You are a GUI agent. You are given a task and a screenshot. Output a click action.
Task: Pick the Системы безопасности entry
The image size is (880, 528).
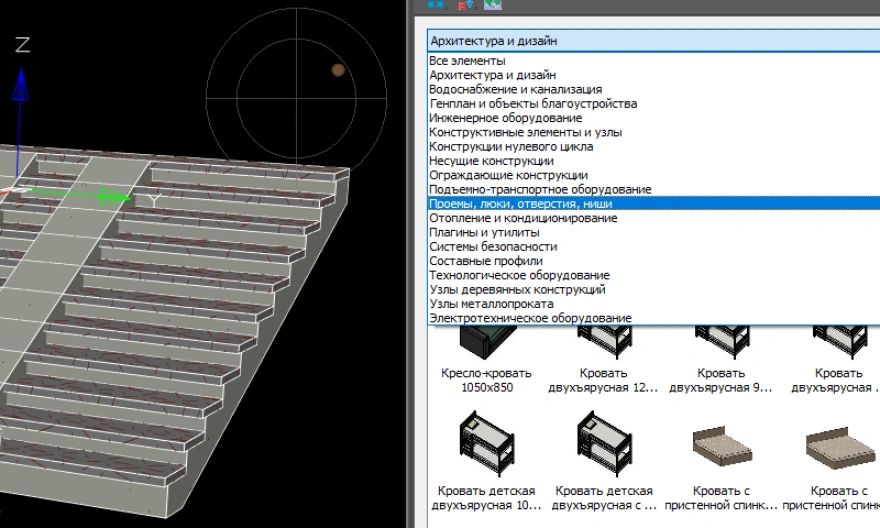pyautogui.click(x=493, y=246)
